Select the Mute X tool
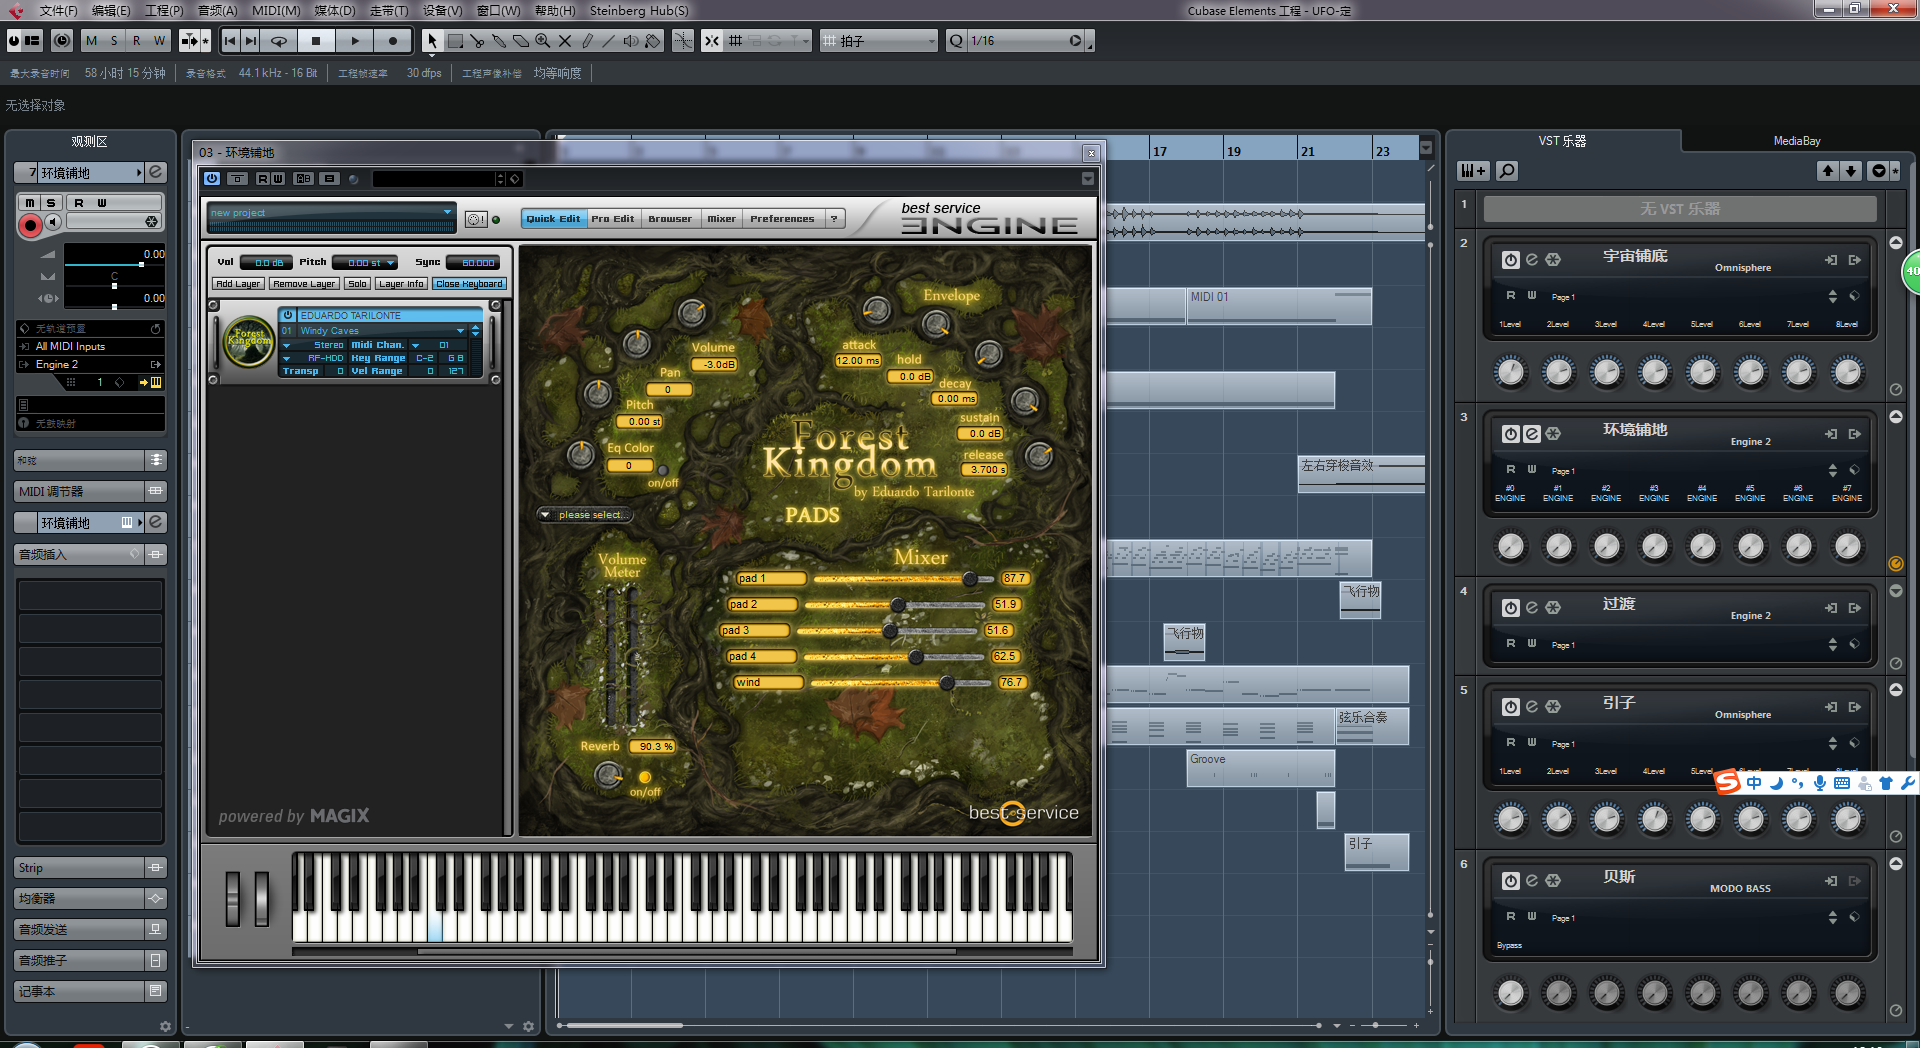 [x=565, y=40]
